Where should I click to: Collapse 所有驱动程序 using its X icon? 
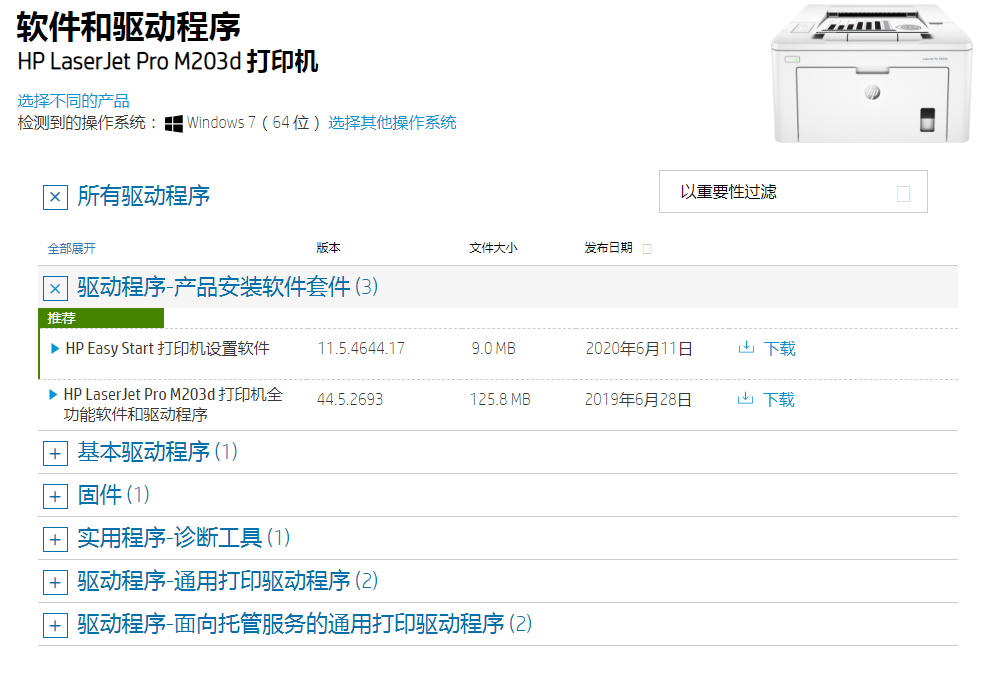(x=55, y=197)
